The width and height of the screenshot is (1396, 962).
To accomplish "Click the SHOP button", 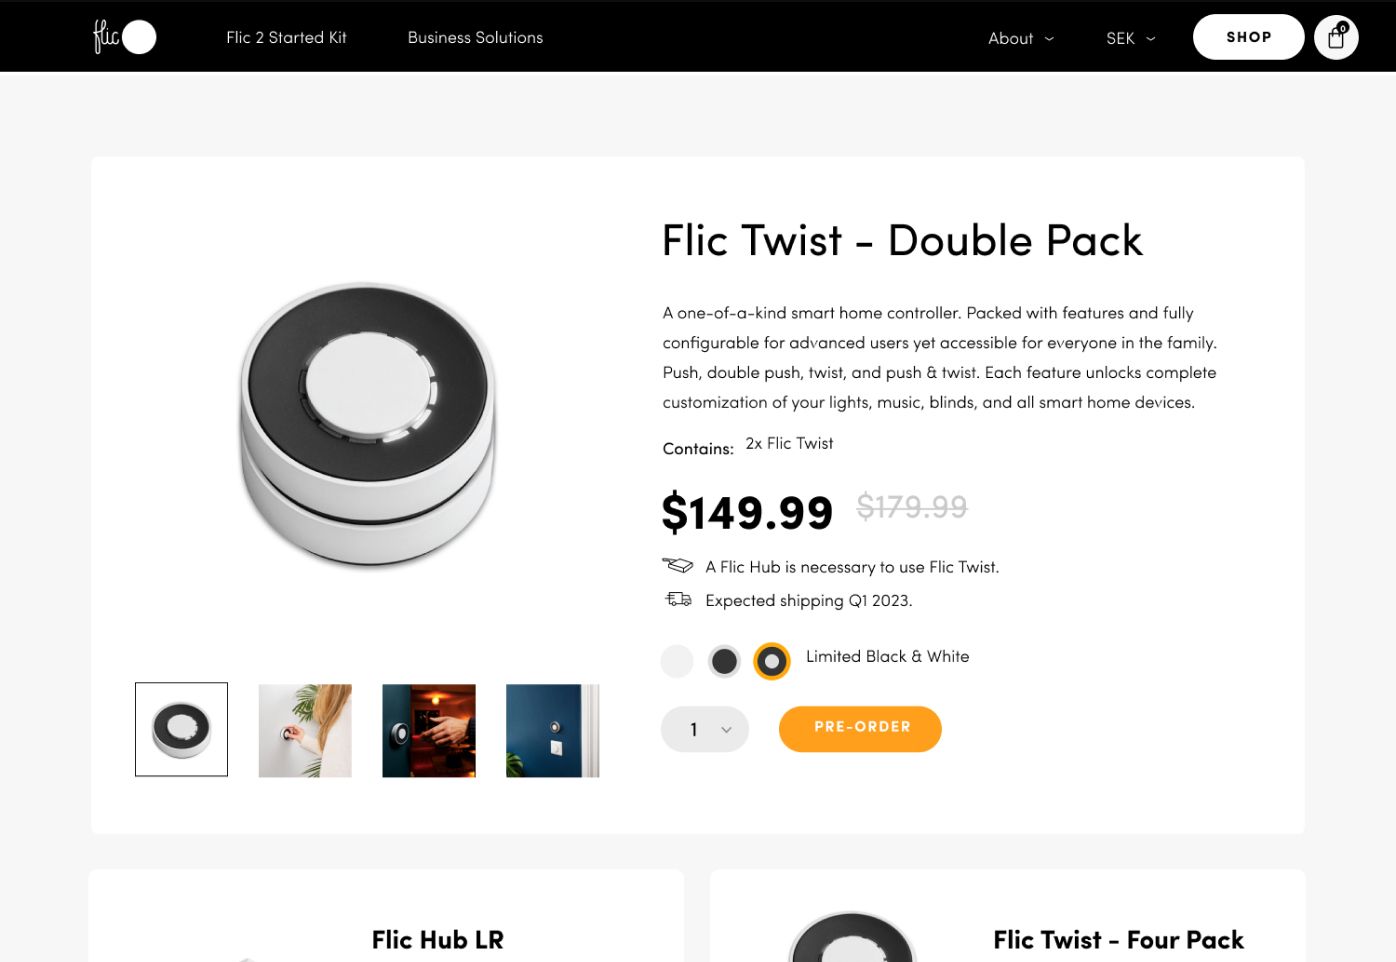I will pyautogui.click(x=1248, y=37).
